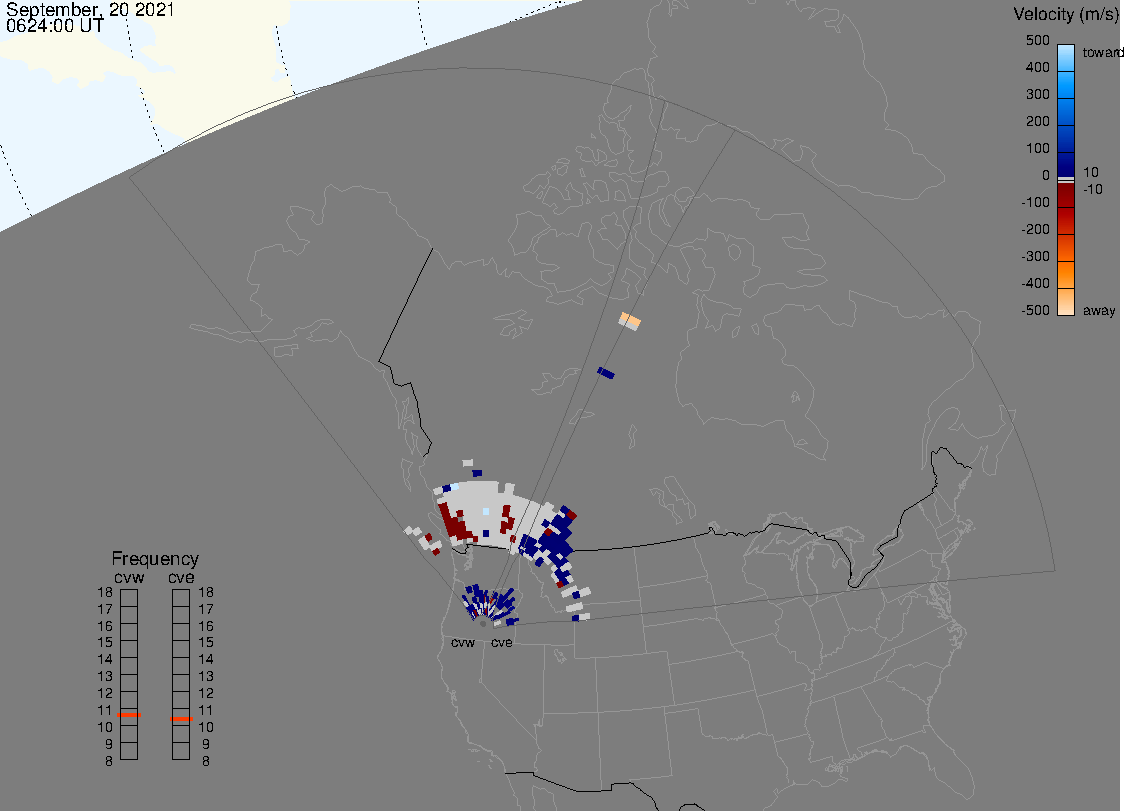Select the orange -300 to -400 velocity swatch
Viewport: 1124px width, 811px height.
[1066, 275]
